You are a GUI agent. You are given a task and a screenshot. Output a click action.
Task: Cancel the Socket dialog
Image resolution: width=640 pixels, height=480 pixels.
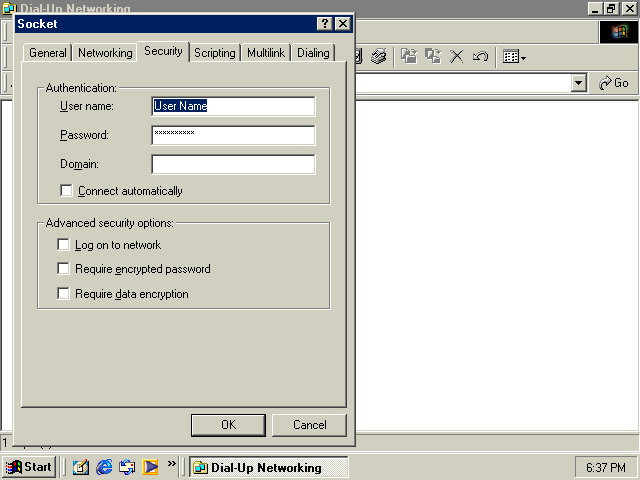pos(309,425)
